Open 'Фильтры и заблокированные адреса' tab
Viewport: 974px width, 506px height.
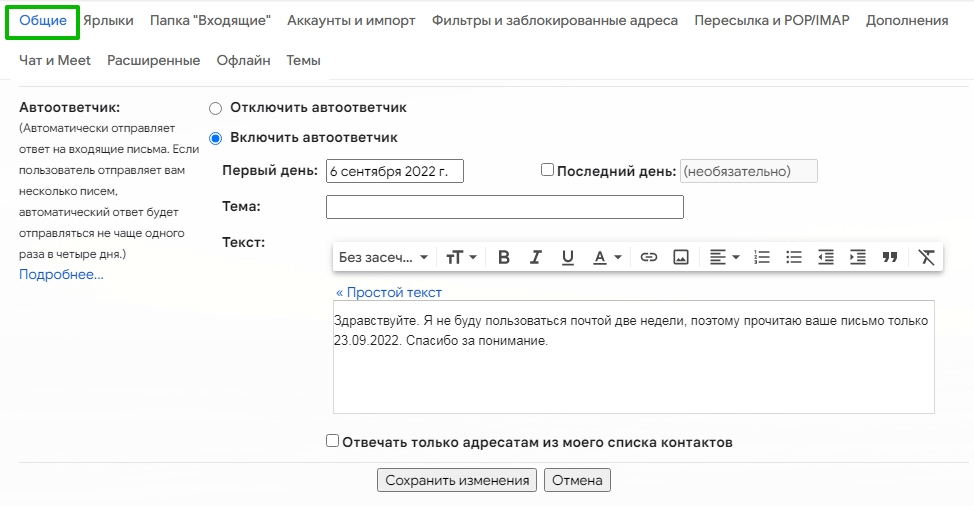coord(554,20)
